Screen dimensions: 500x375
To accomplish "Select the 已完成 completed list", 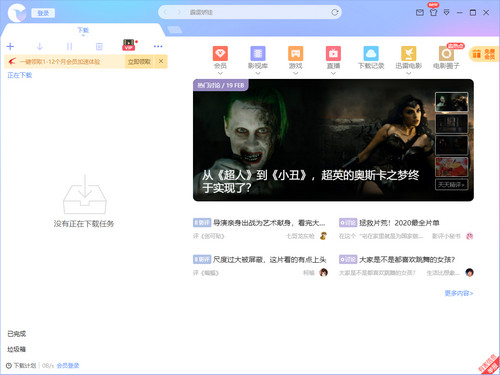I will (x=17, y=334).
